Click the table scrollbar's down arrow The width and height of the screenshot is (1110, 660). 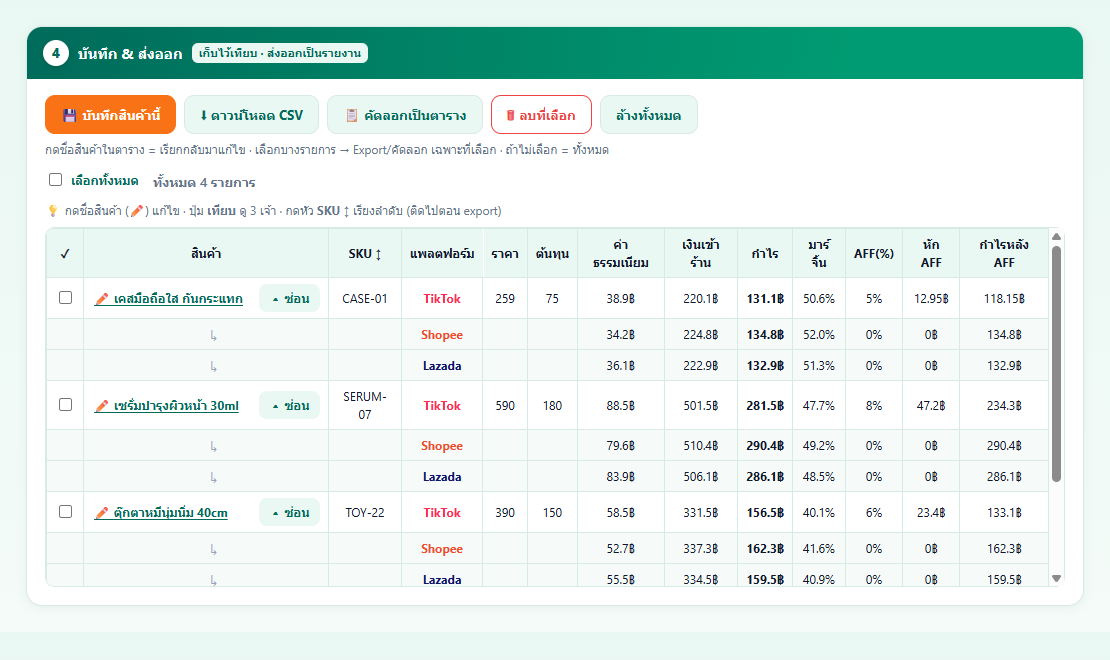point(1056,579)
